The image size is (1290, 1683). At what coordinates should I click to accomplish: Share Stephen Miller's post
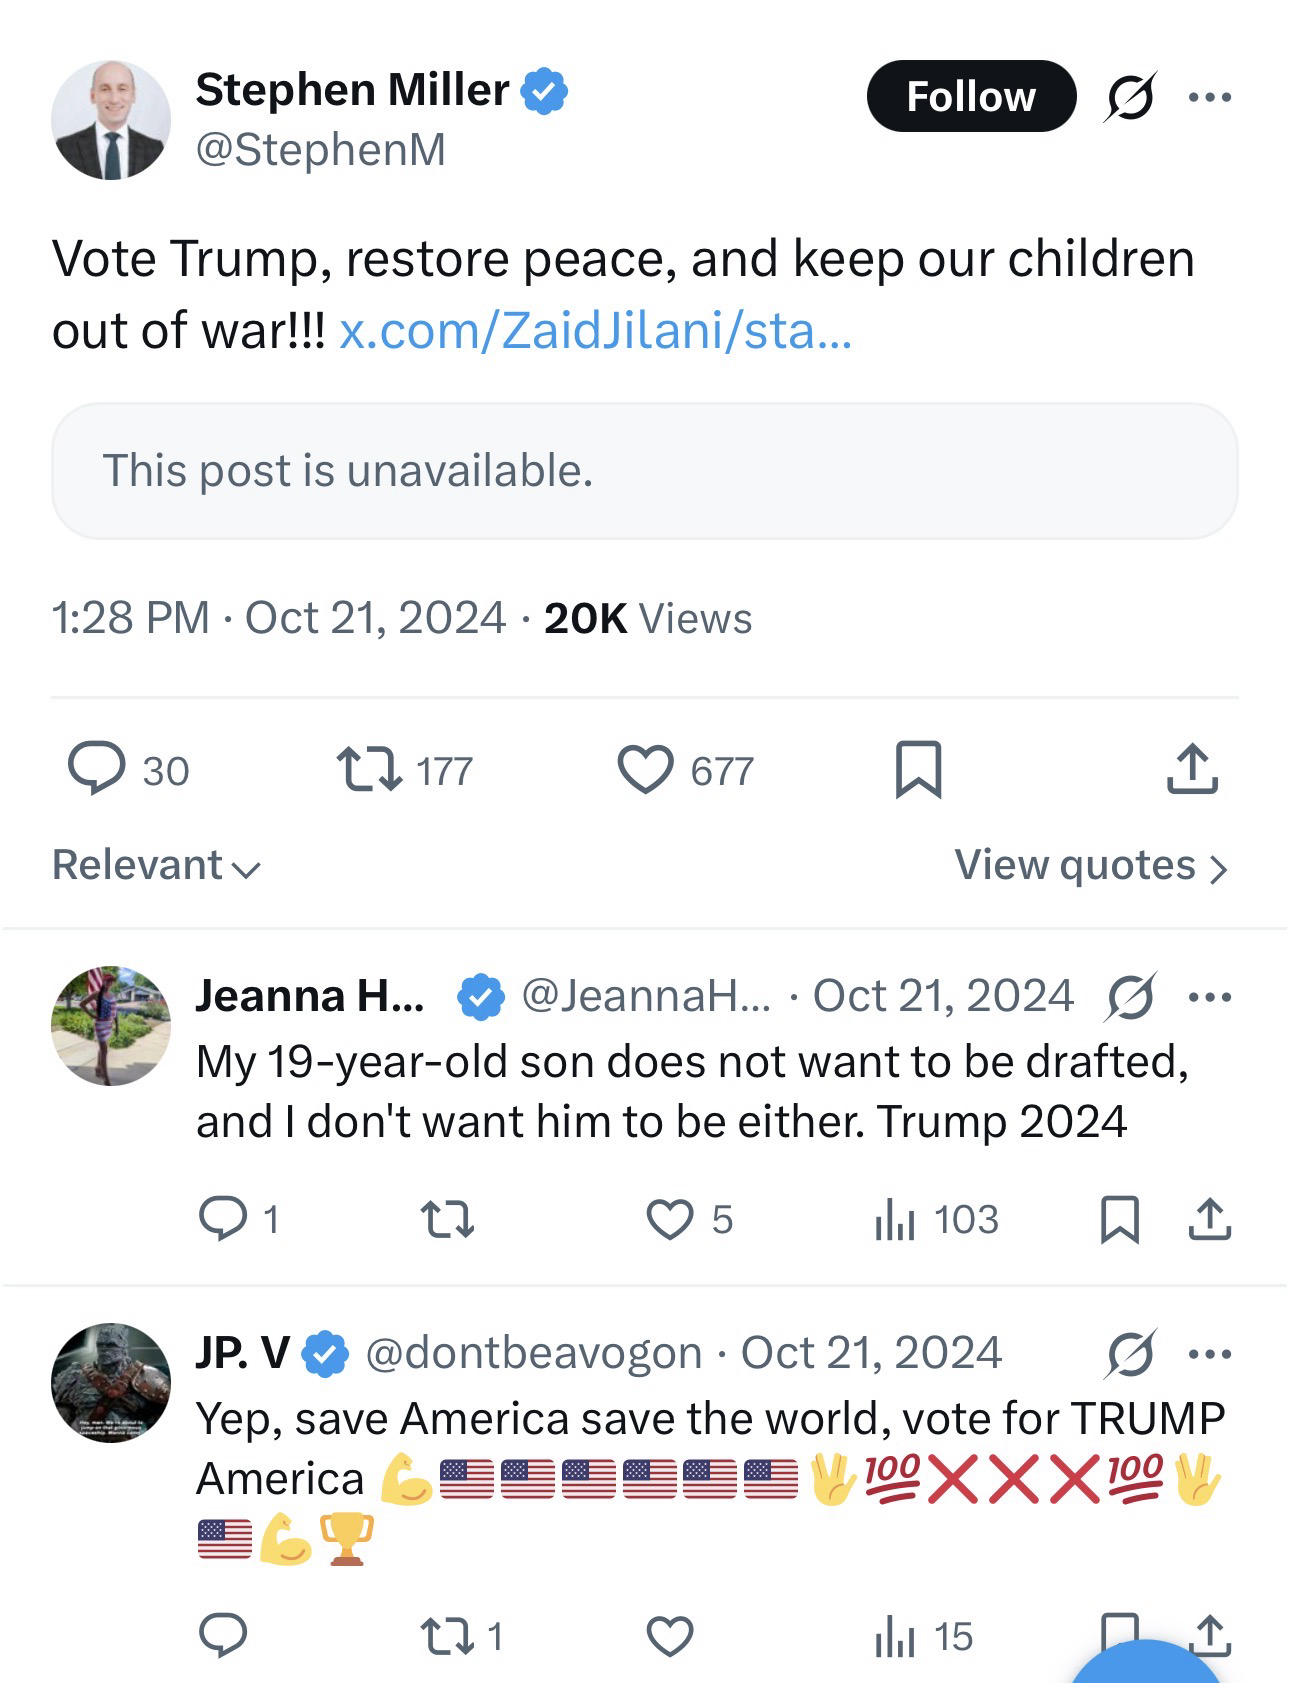(1192, 770)
